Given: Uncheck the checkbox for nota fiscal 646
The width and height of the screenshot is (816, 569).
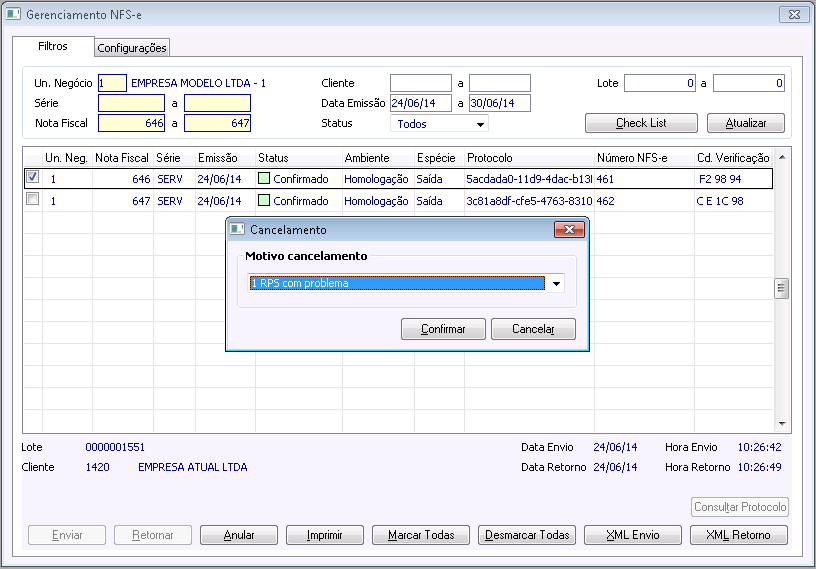Looking at the screenshot, I should pos(32,177).
